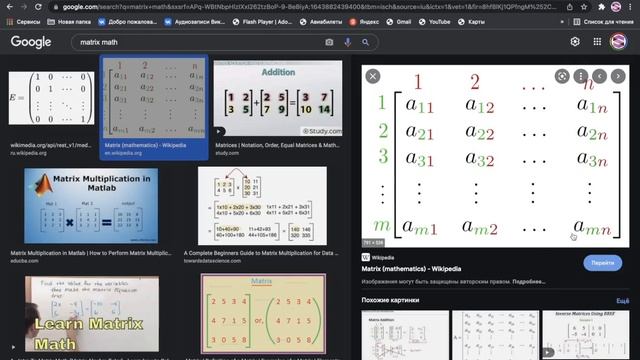The image size is (640, 360).
Task: Open the Chrome profile avatar in toolbar
Action: 616,7
